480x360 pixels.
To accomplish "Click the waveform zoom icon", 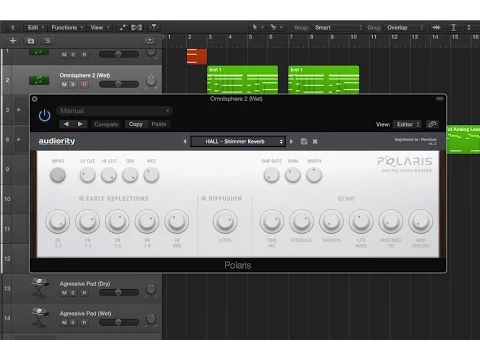I will click(x=436, y=28).
